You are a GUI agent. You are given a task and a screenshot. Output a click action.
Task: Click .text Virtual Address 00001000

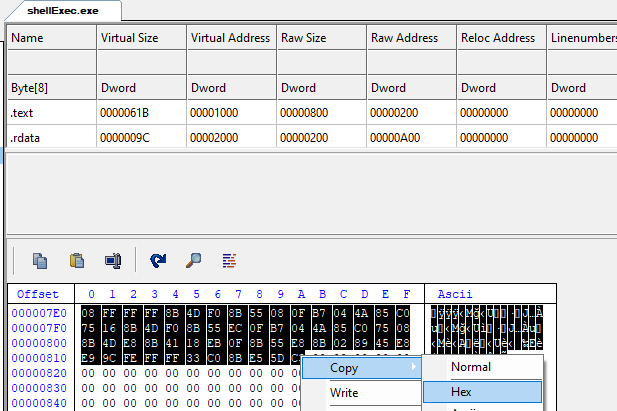click(231, 113)
